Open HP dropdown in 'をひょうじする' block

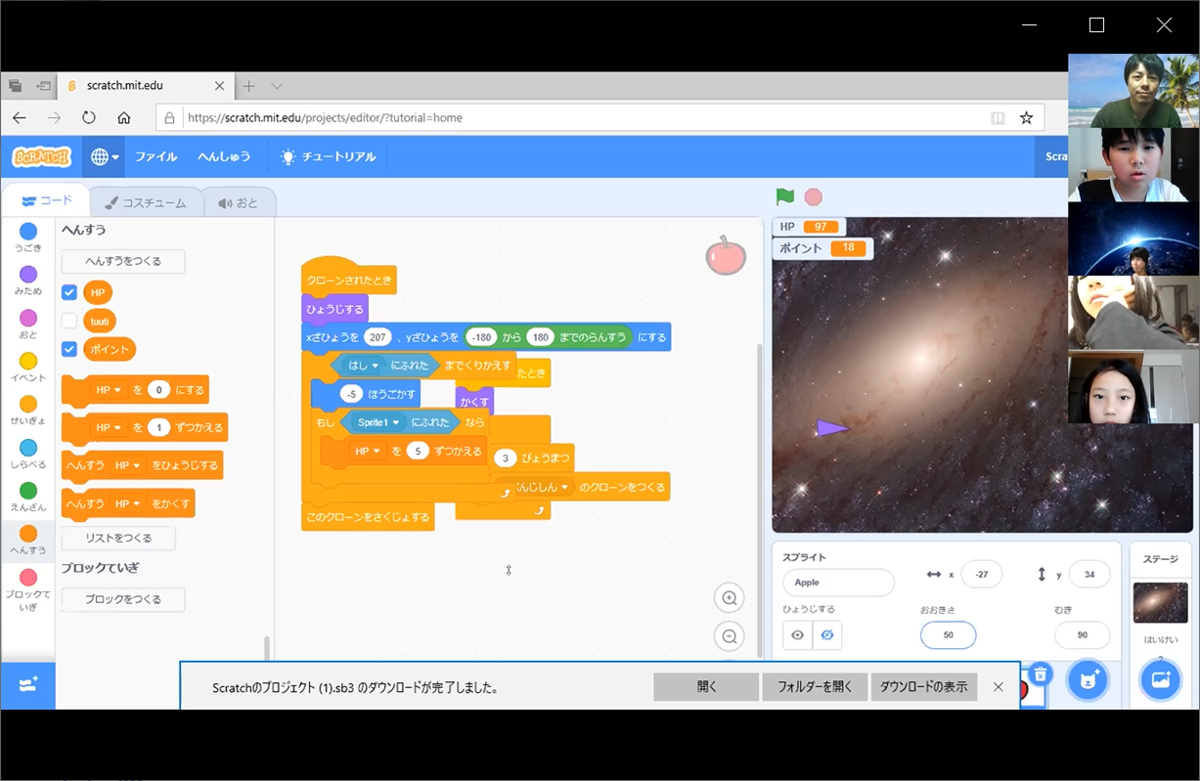127,466
